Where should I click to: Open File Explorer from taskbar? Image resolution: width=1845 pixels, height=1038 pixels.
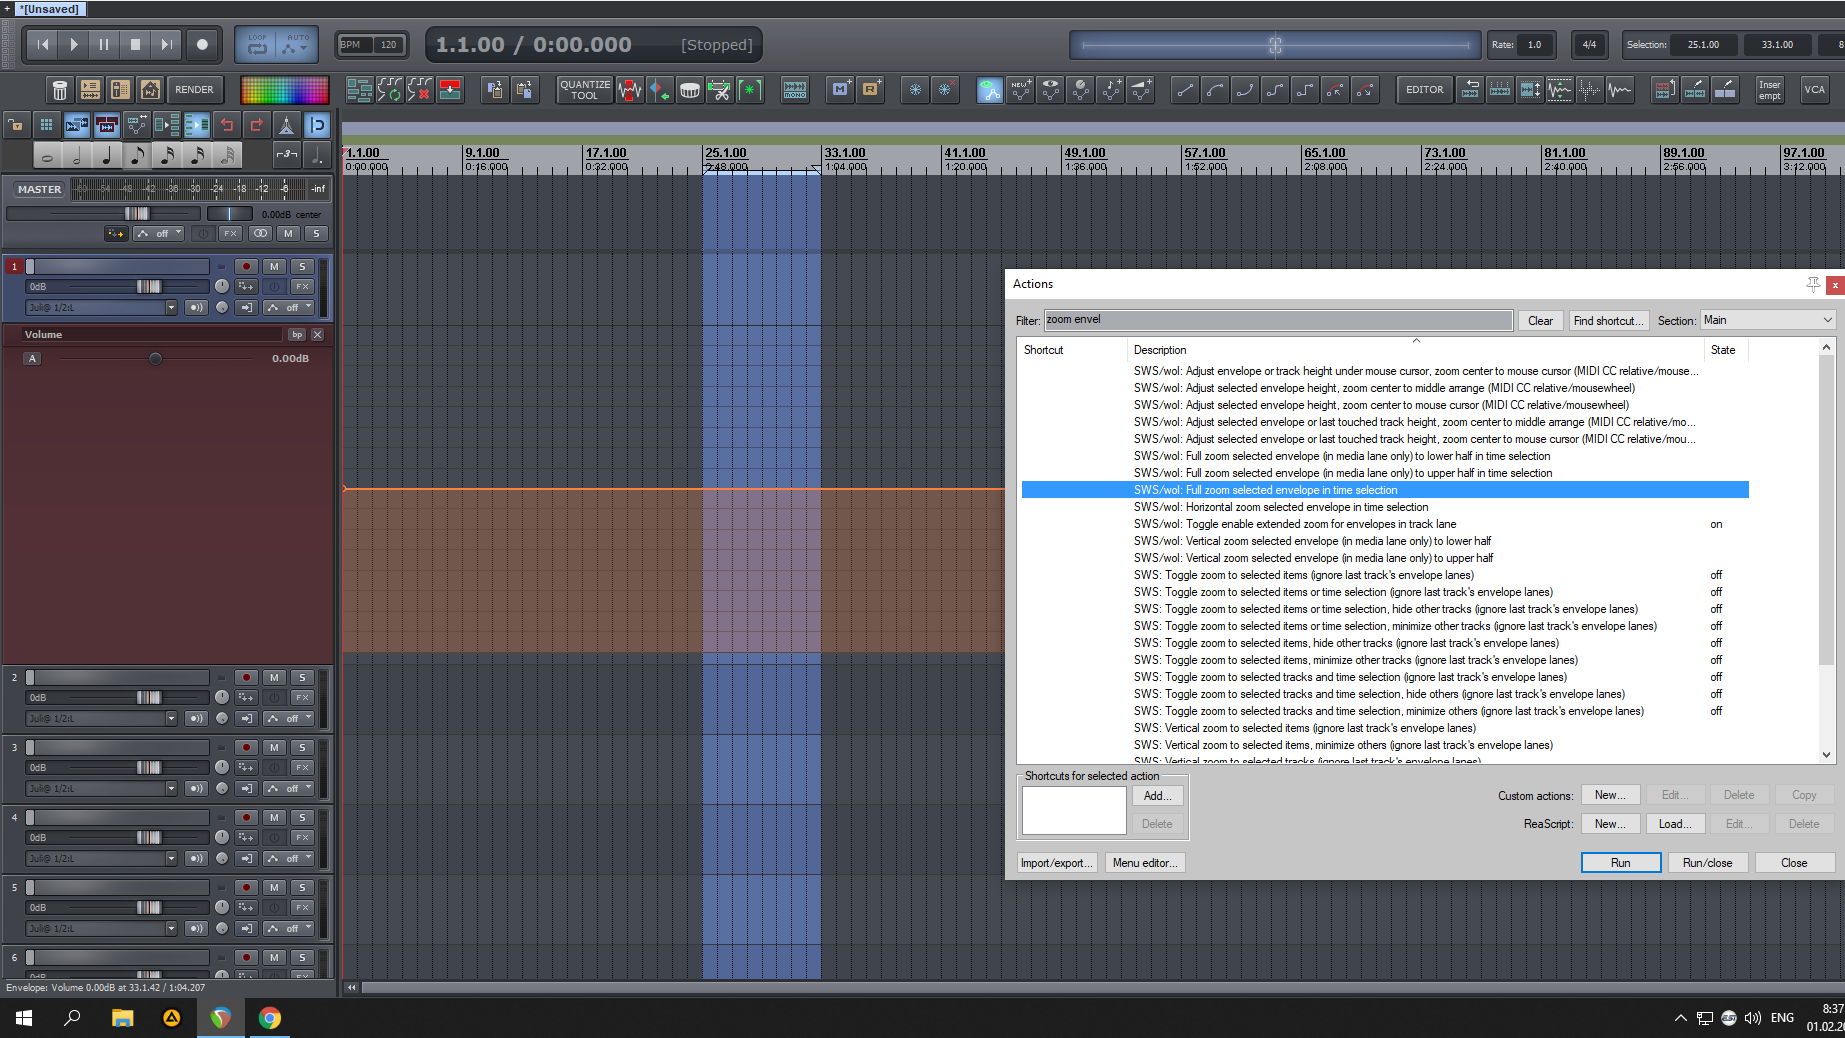(x=122, y=1018)
